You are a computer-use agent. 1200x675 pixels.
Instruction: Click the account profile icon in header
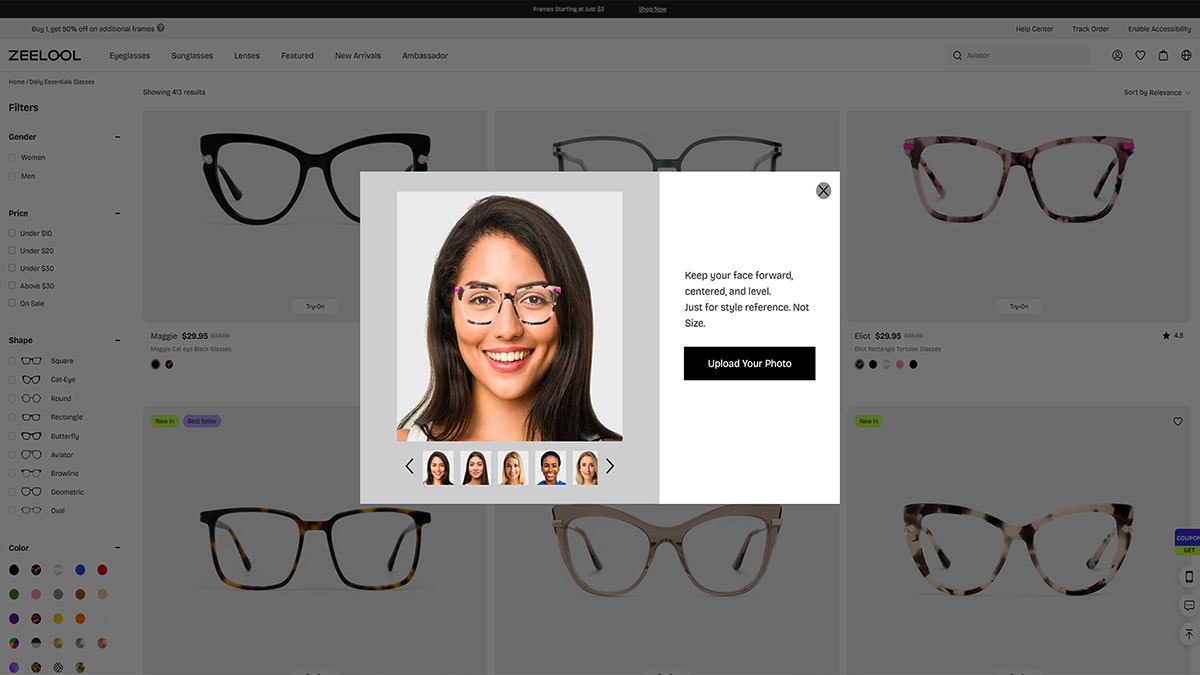pos(1117,56)
